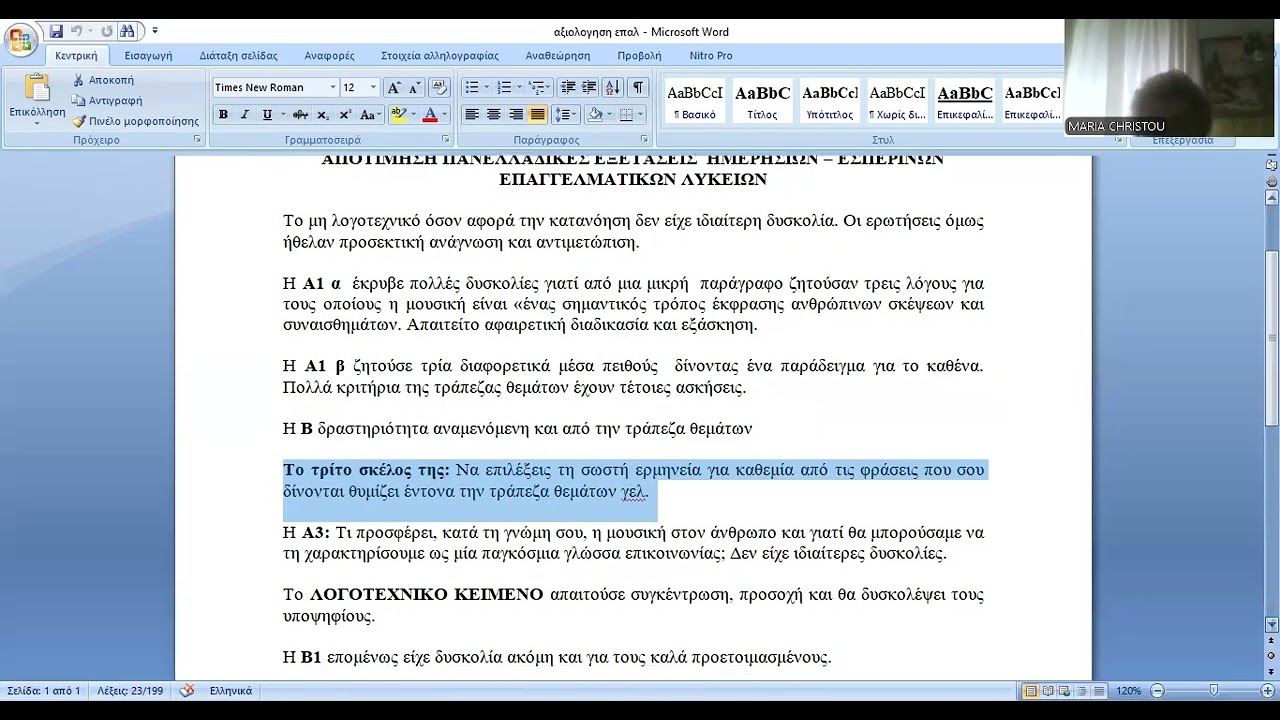The width and height of the screenshot is (1280, 720).
Task: Align text to the left
Action: pyautogui.click(x=472, y=115)
